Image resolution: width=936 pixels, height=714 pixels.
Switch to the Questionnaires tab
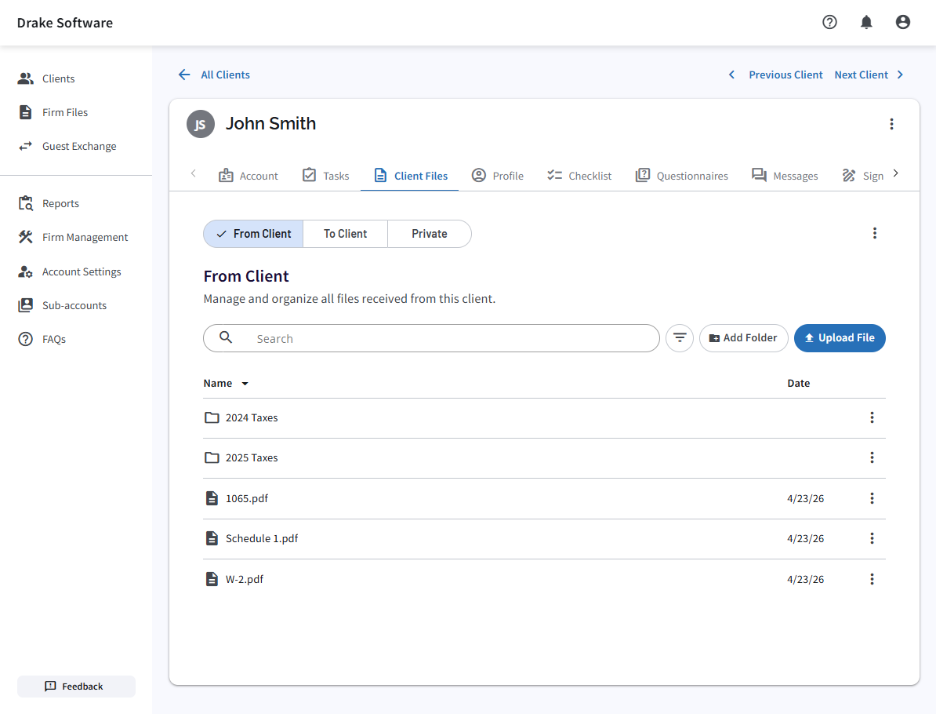coord(682,176)
